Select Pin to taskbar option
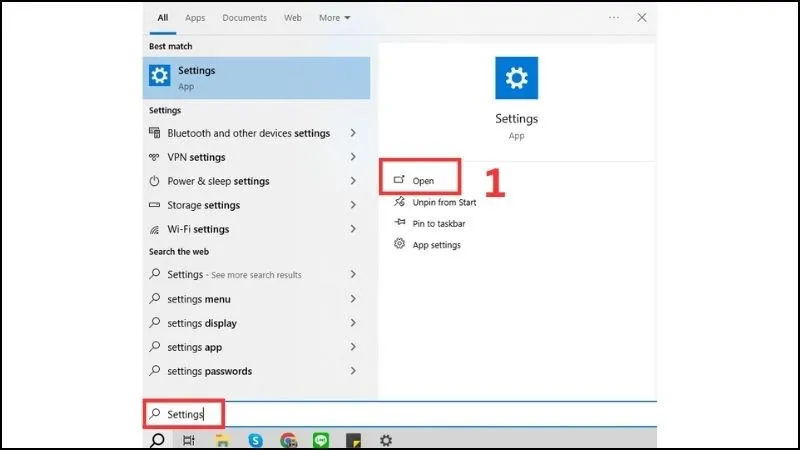 click(438, 223)
